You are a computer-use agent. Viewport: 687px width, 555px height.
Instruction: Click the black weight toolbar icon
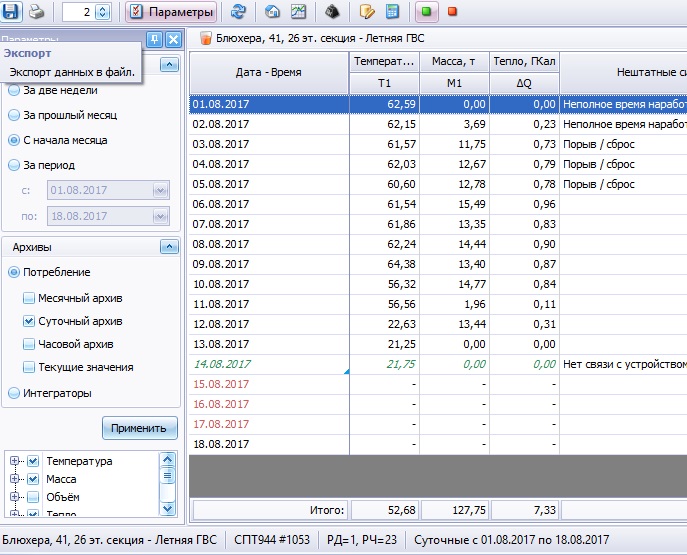[x=332, y=12]
